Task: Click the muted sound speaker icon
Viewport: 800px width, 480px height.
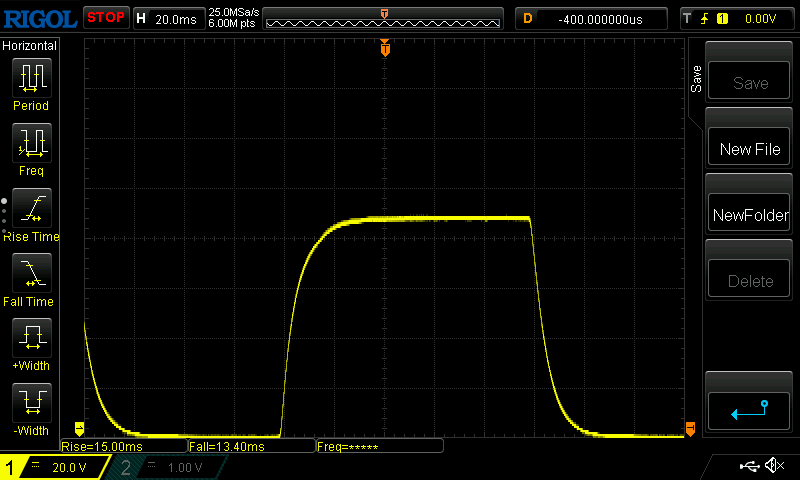Action: (x=774, y=465)
